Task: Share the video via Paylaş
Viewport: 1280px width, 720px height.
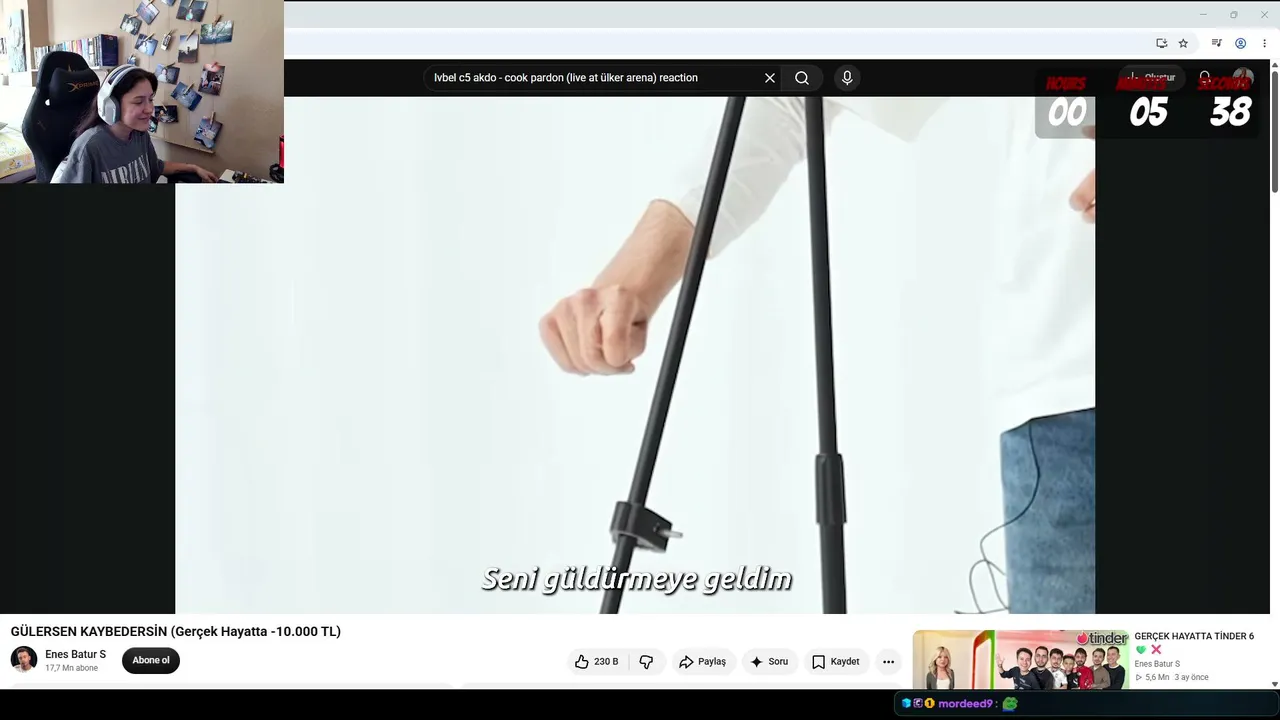Action: (x=702, y=662)
